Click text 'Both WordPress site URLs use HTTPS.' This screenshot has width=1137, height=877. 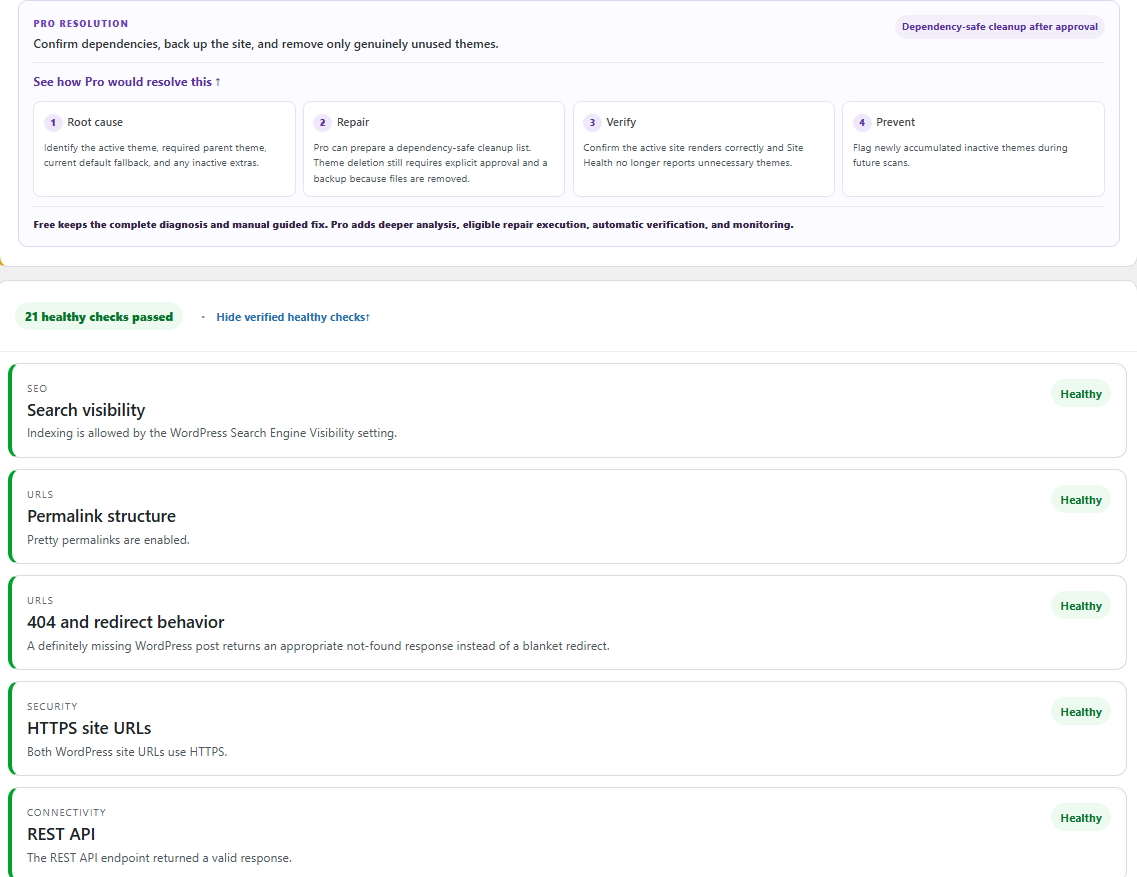click(x=127, y=752)
